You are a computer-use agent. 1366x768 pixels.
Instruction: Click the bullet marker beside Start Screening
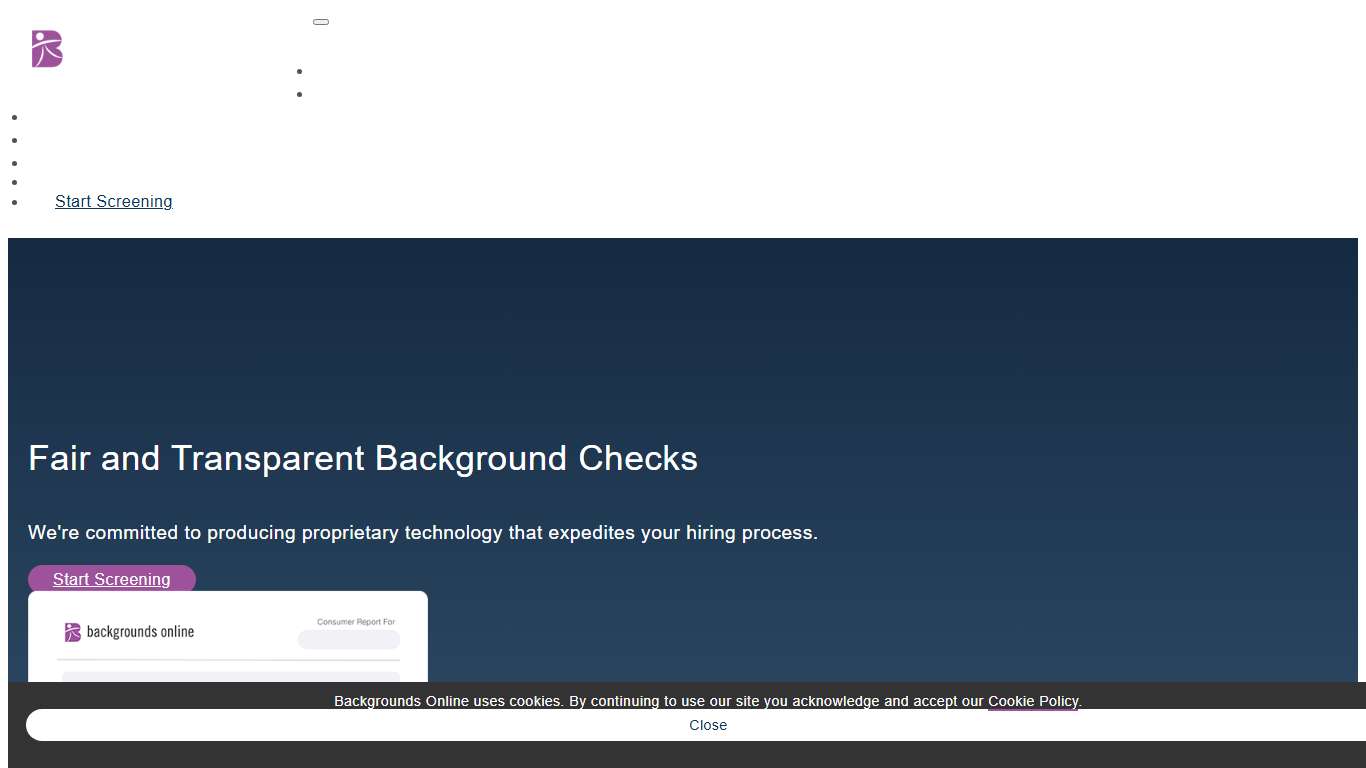click(x=15, y=201)
